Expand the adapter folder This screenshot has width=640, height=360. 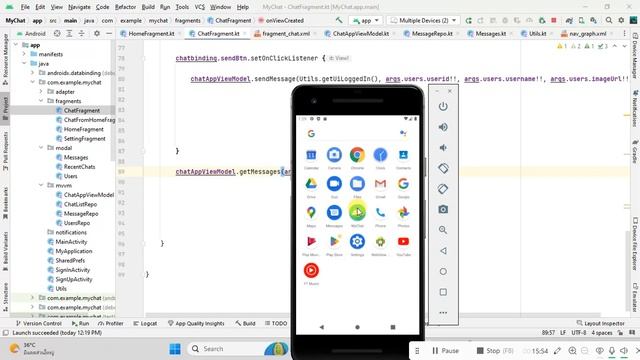point(41,91)
